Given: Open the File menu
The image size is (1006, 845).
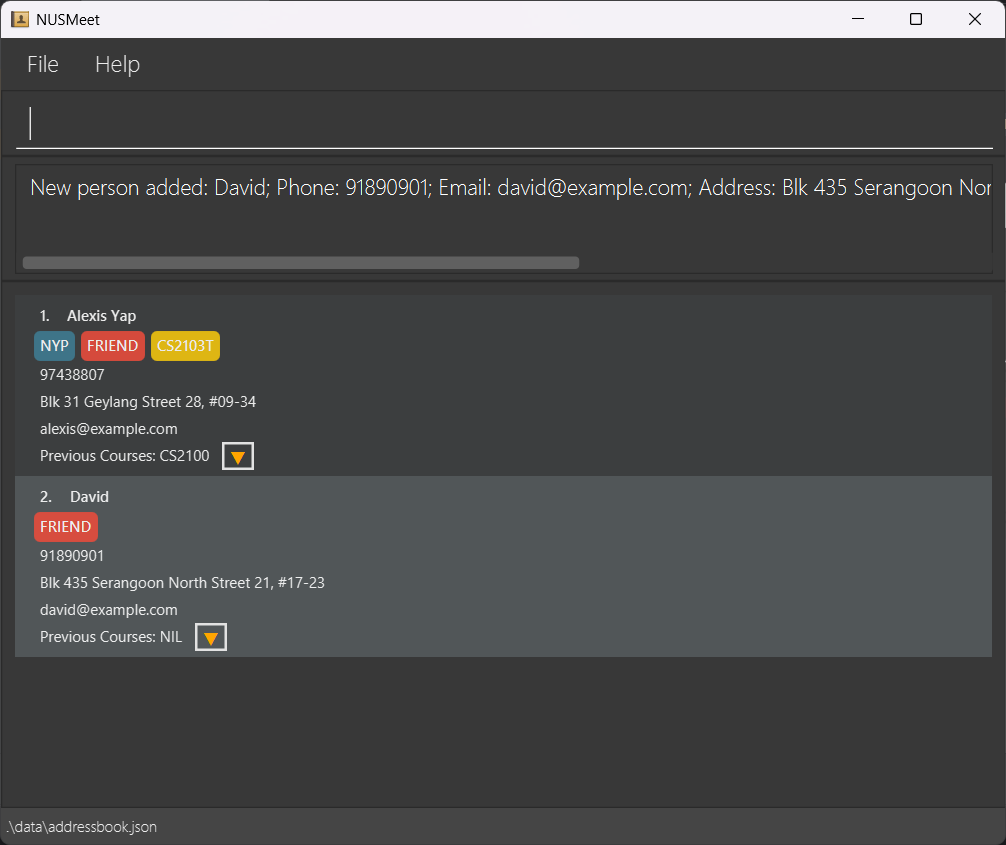Looking at the screenshot, I should point(43,64).
